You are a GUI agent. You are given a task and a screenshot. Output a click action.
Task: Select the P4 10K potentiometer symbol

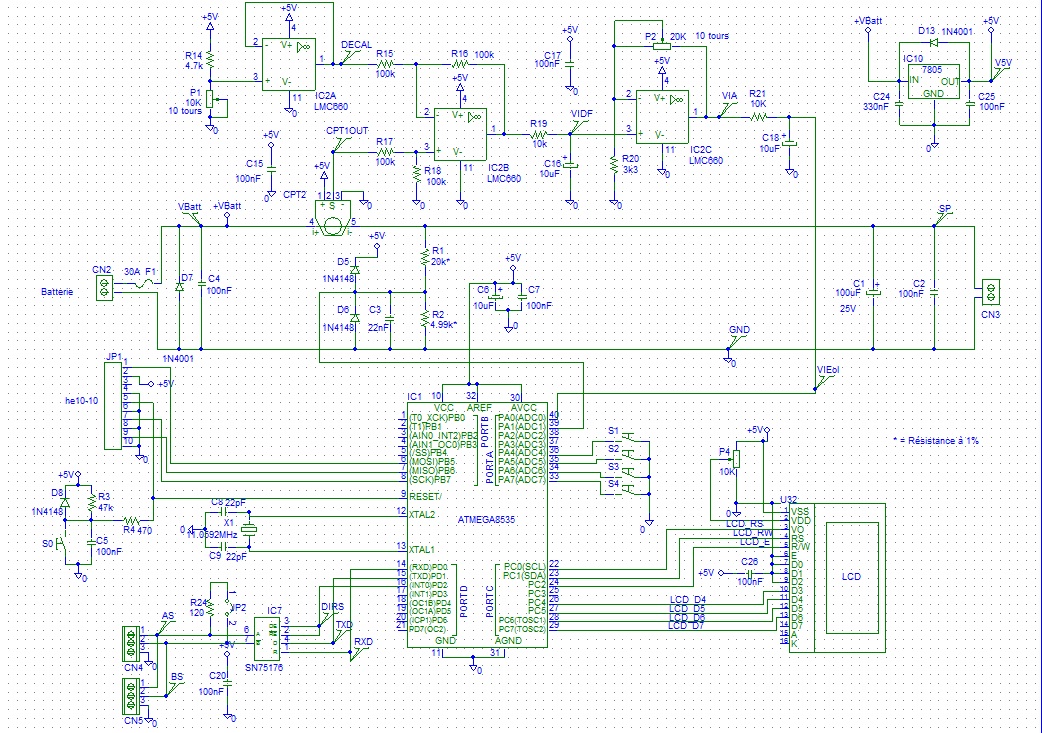[x=736, y=459]
